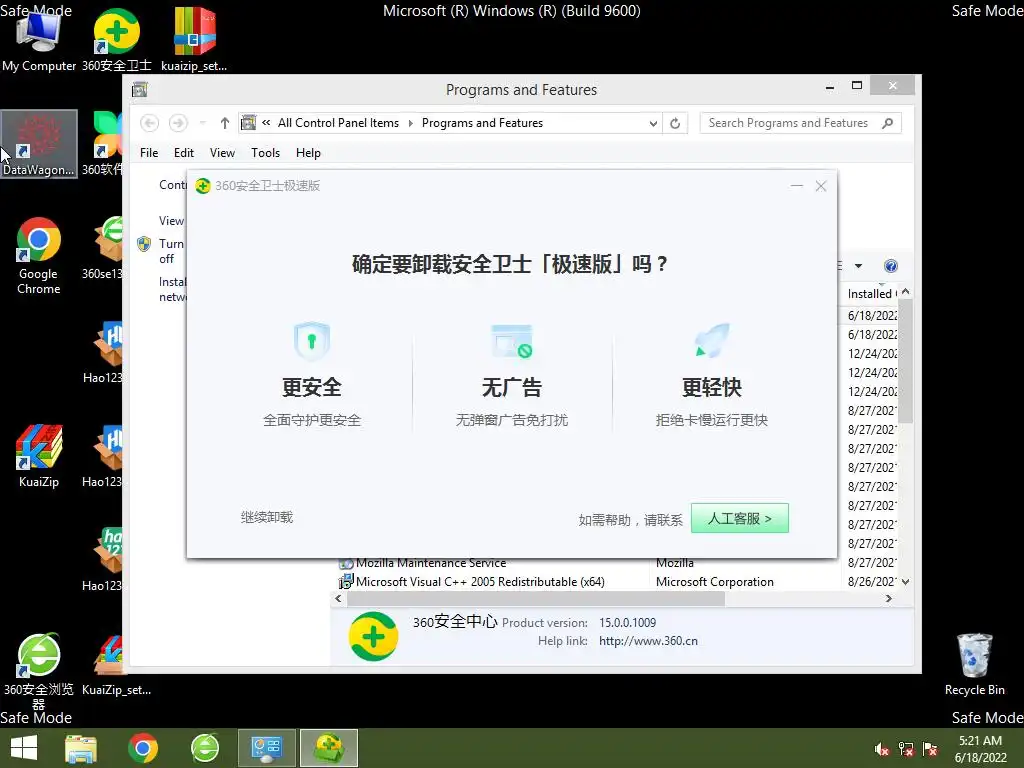Open 360安全卫士 desktop shortcut

pos(116,39)
